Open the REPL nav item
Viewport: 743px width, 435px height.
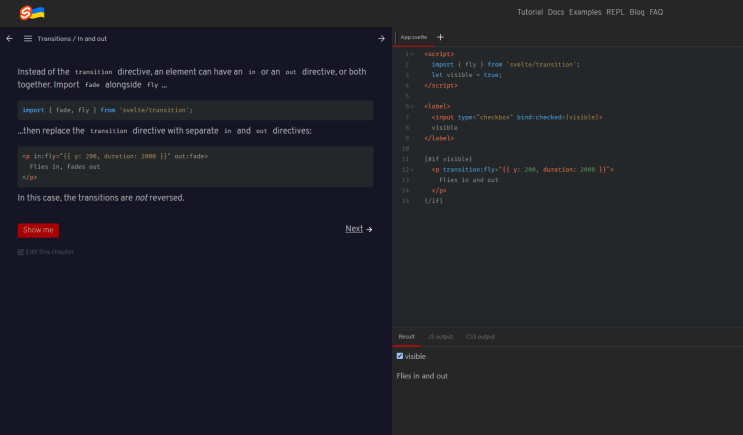pos(615,12)
